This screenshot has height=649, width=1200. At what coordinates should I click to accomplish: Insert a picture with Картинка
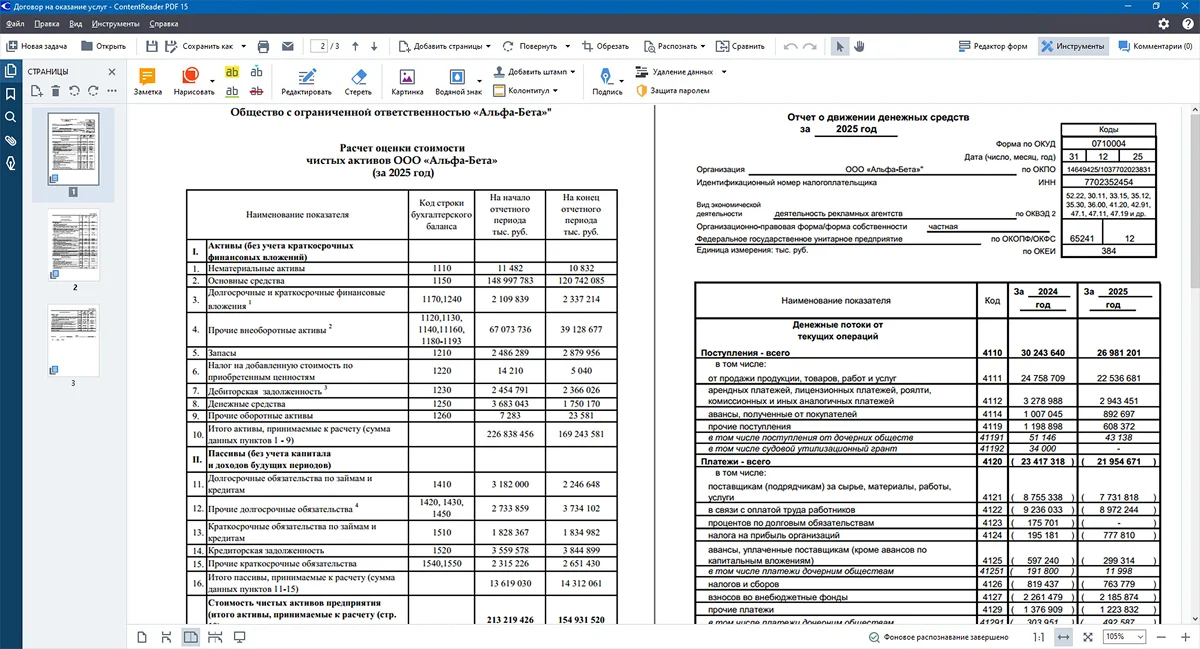click(x=407, y=81)
